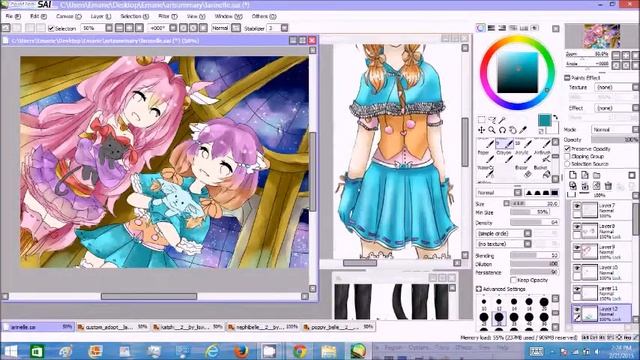Select the hand pan tool
Image resolution: width=640 pixels, height=360 pixels.
[x=513, y=130]
